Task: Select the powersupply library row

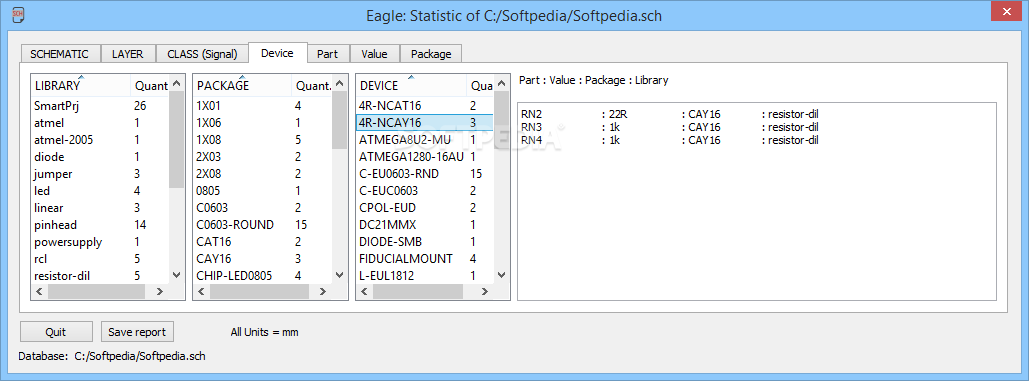Action: [x=100, y=242]
